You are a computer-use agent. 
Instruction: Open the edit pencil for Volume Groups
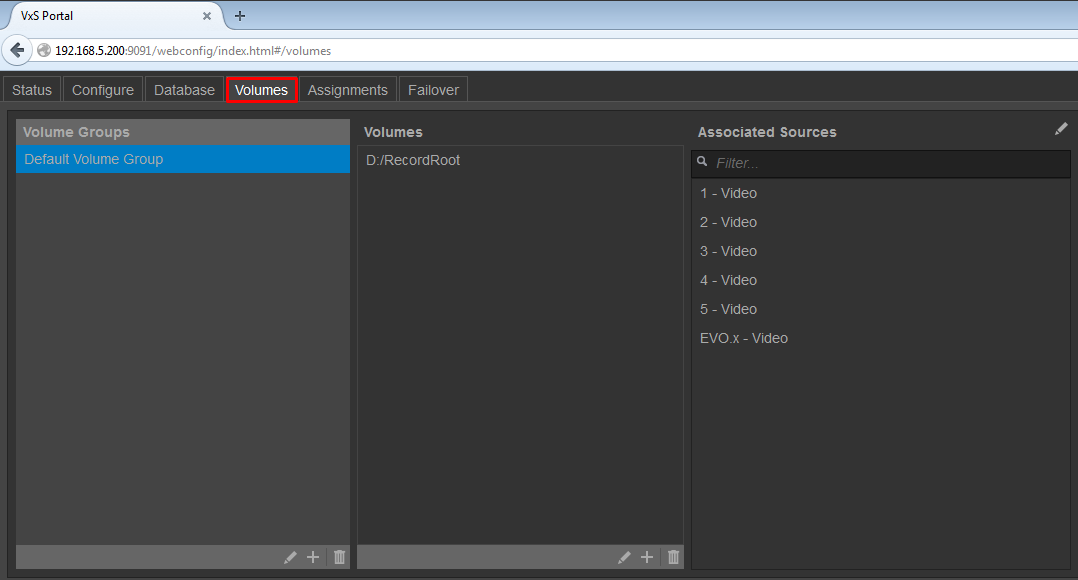click(x=290, y=557)
